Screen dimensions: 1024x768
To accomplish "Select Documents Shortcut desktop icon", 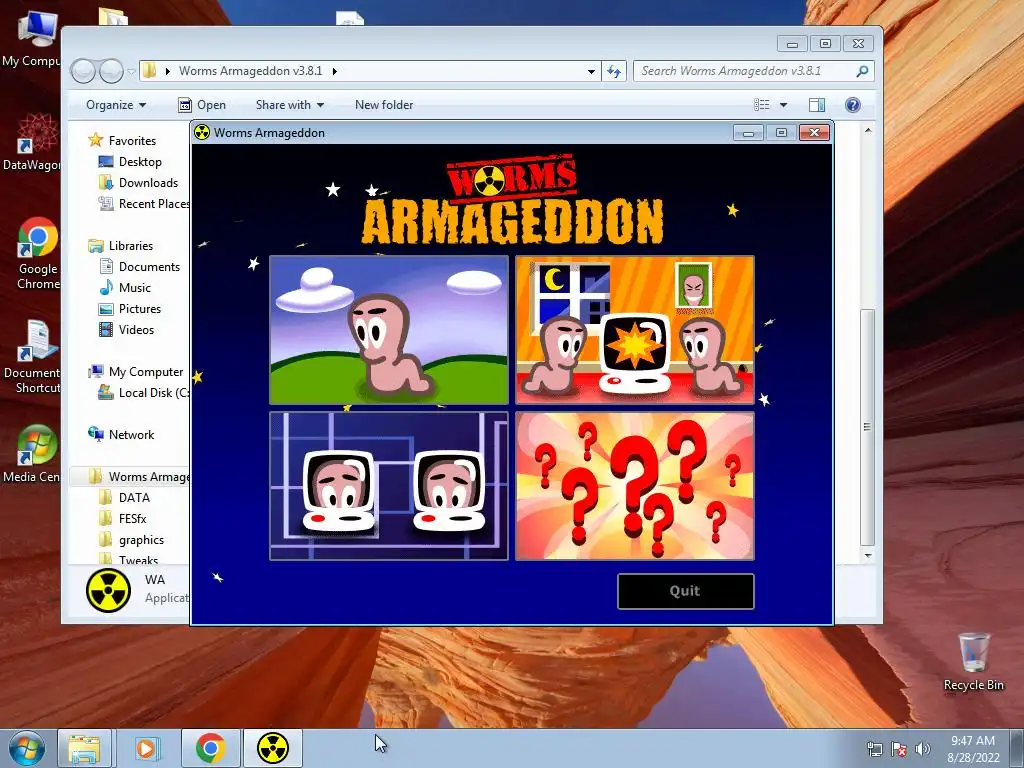I will click(33, 358).
